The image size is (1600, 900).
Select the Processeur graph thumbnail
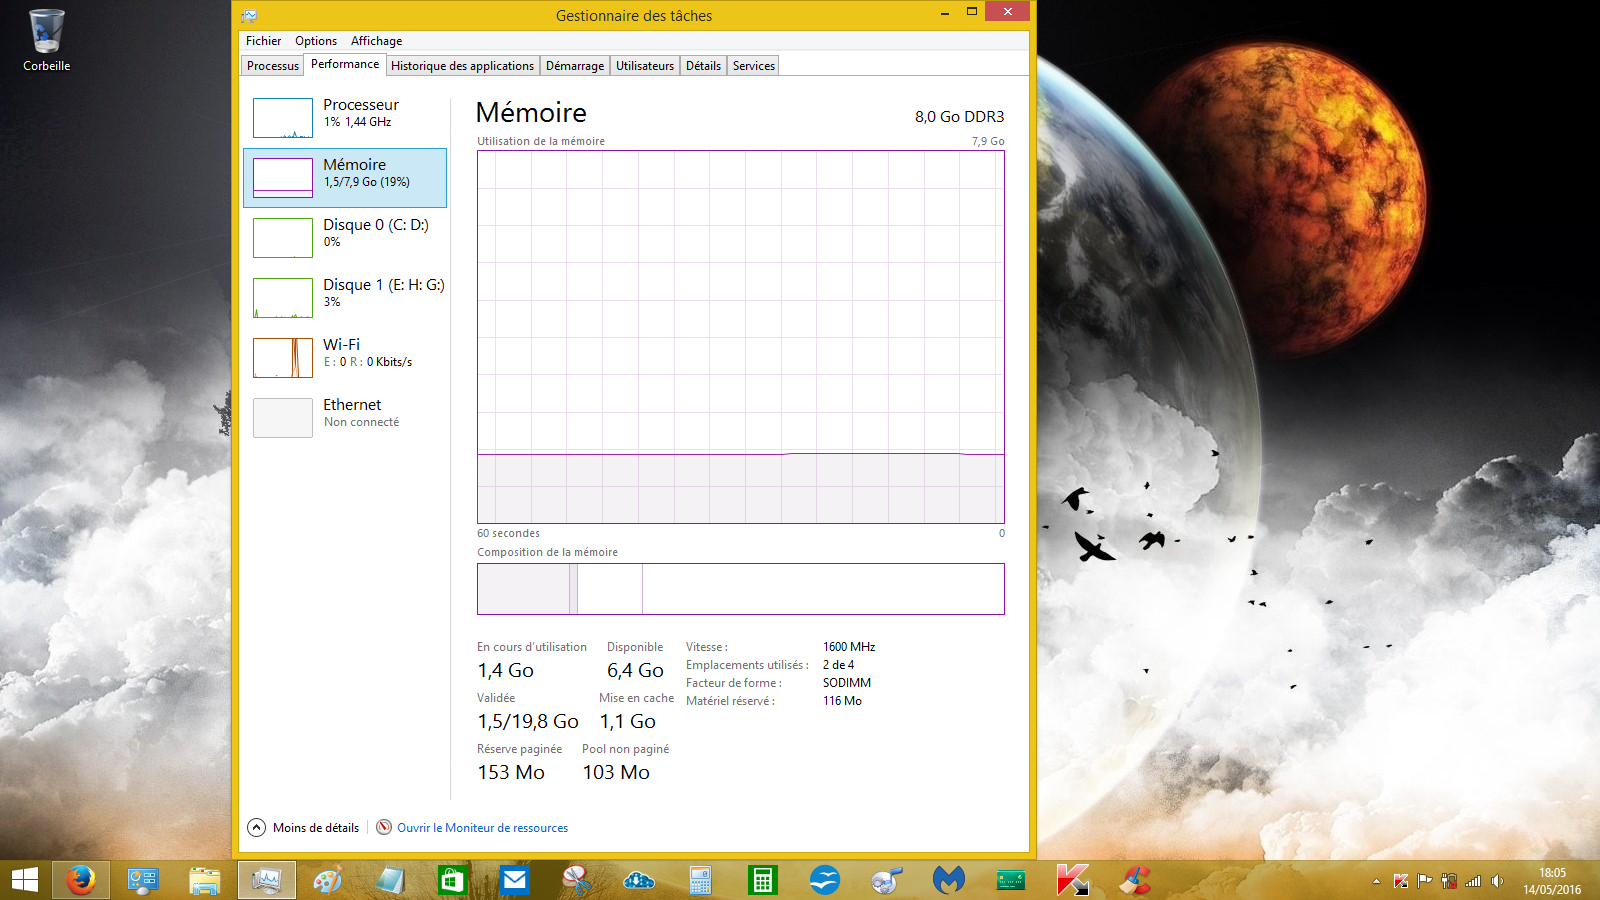(283, 118)
